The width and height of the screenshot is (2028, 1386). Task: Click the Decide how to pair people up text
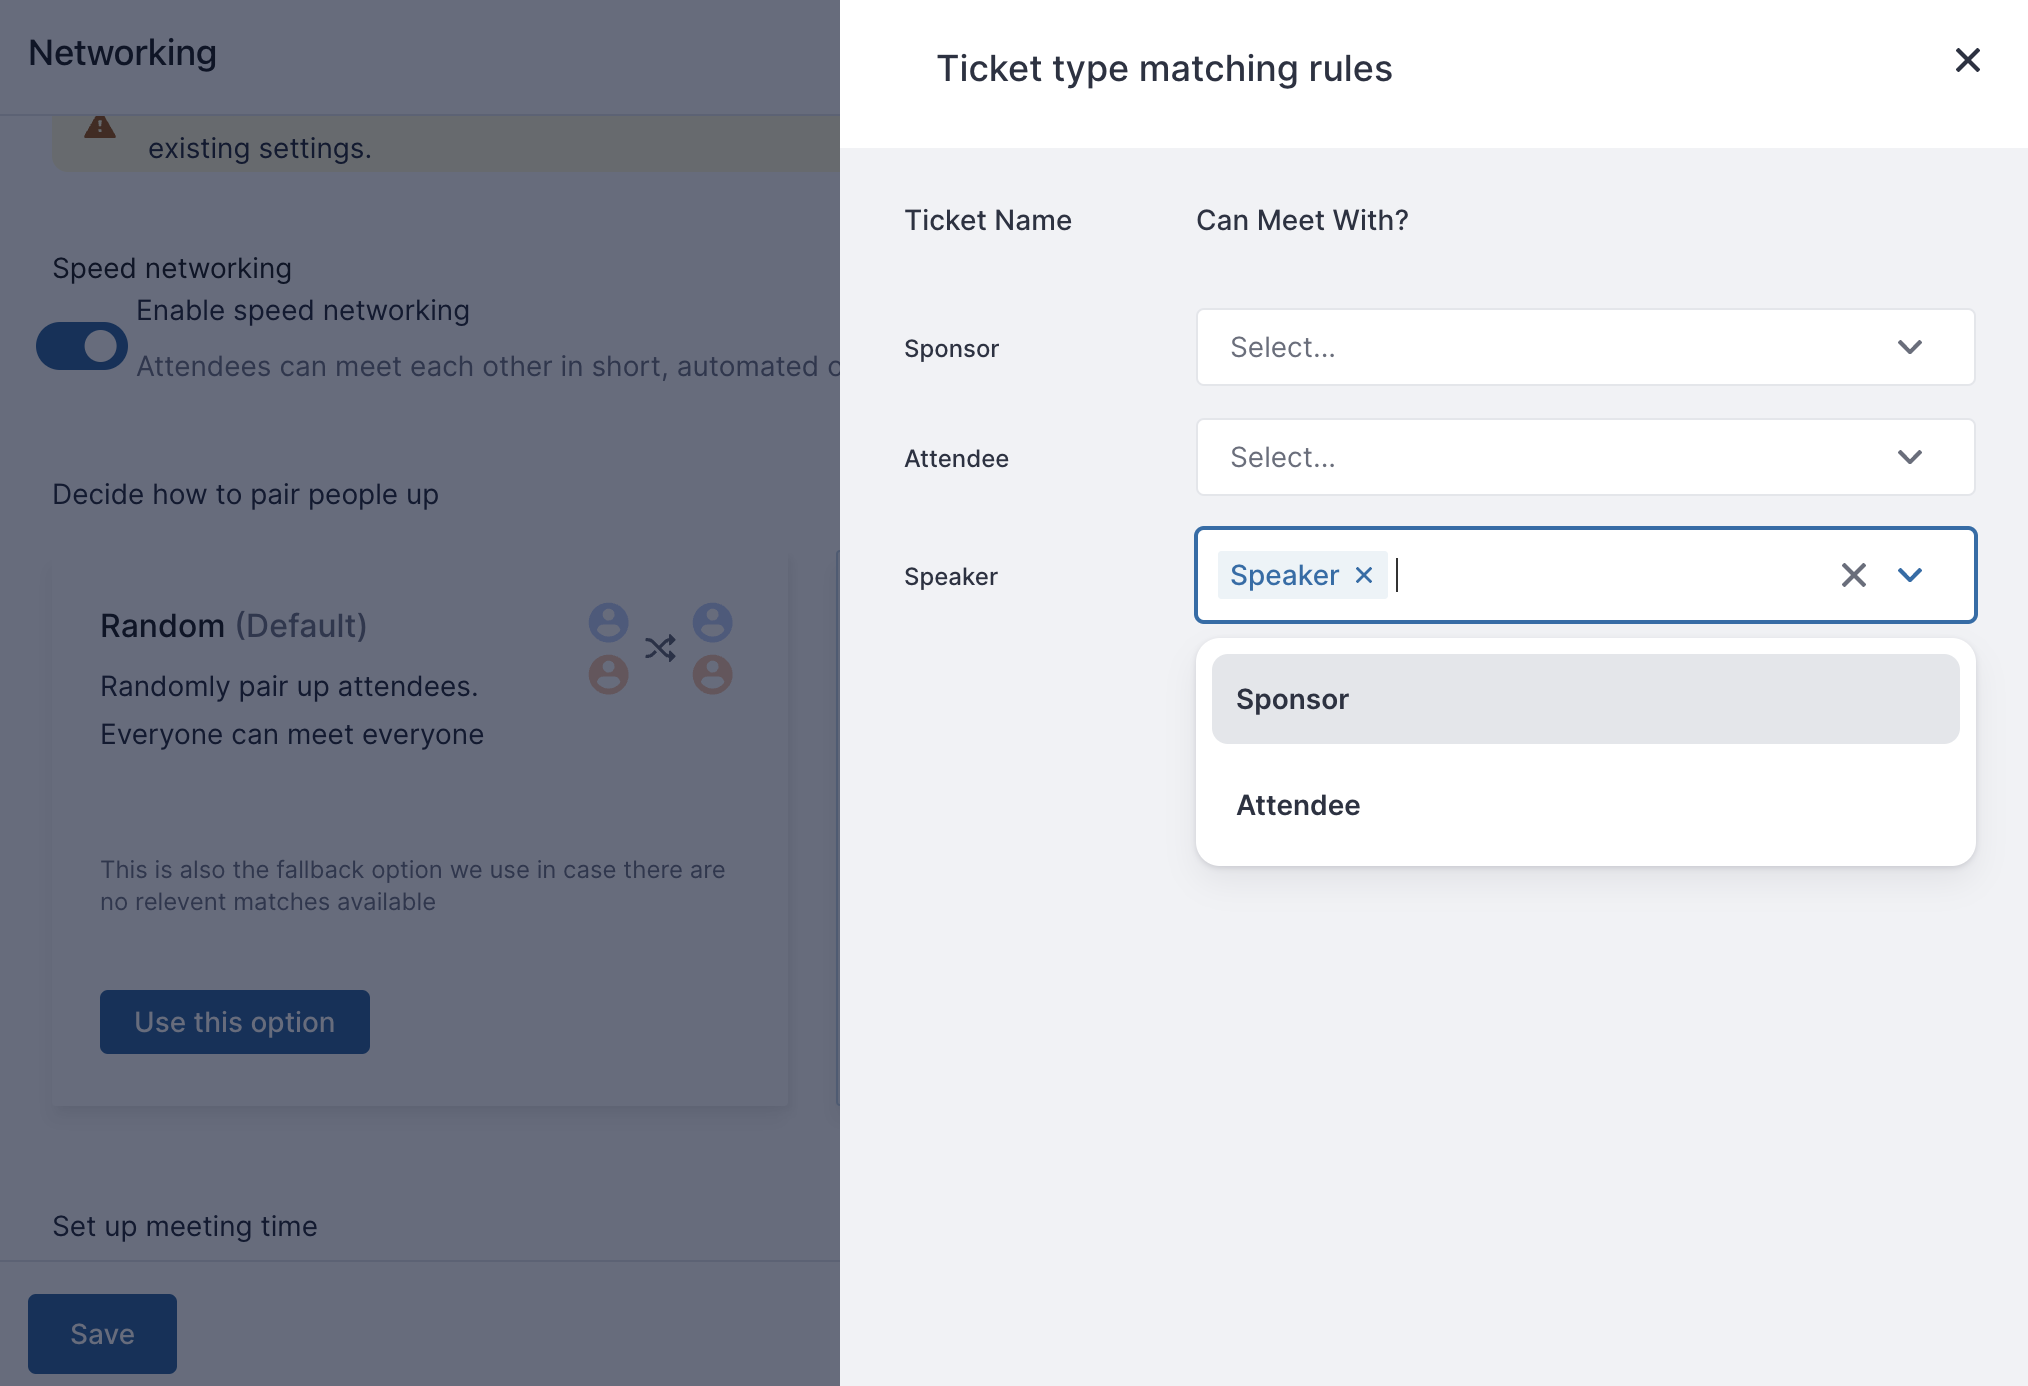[245, 494]
